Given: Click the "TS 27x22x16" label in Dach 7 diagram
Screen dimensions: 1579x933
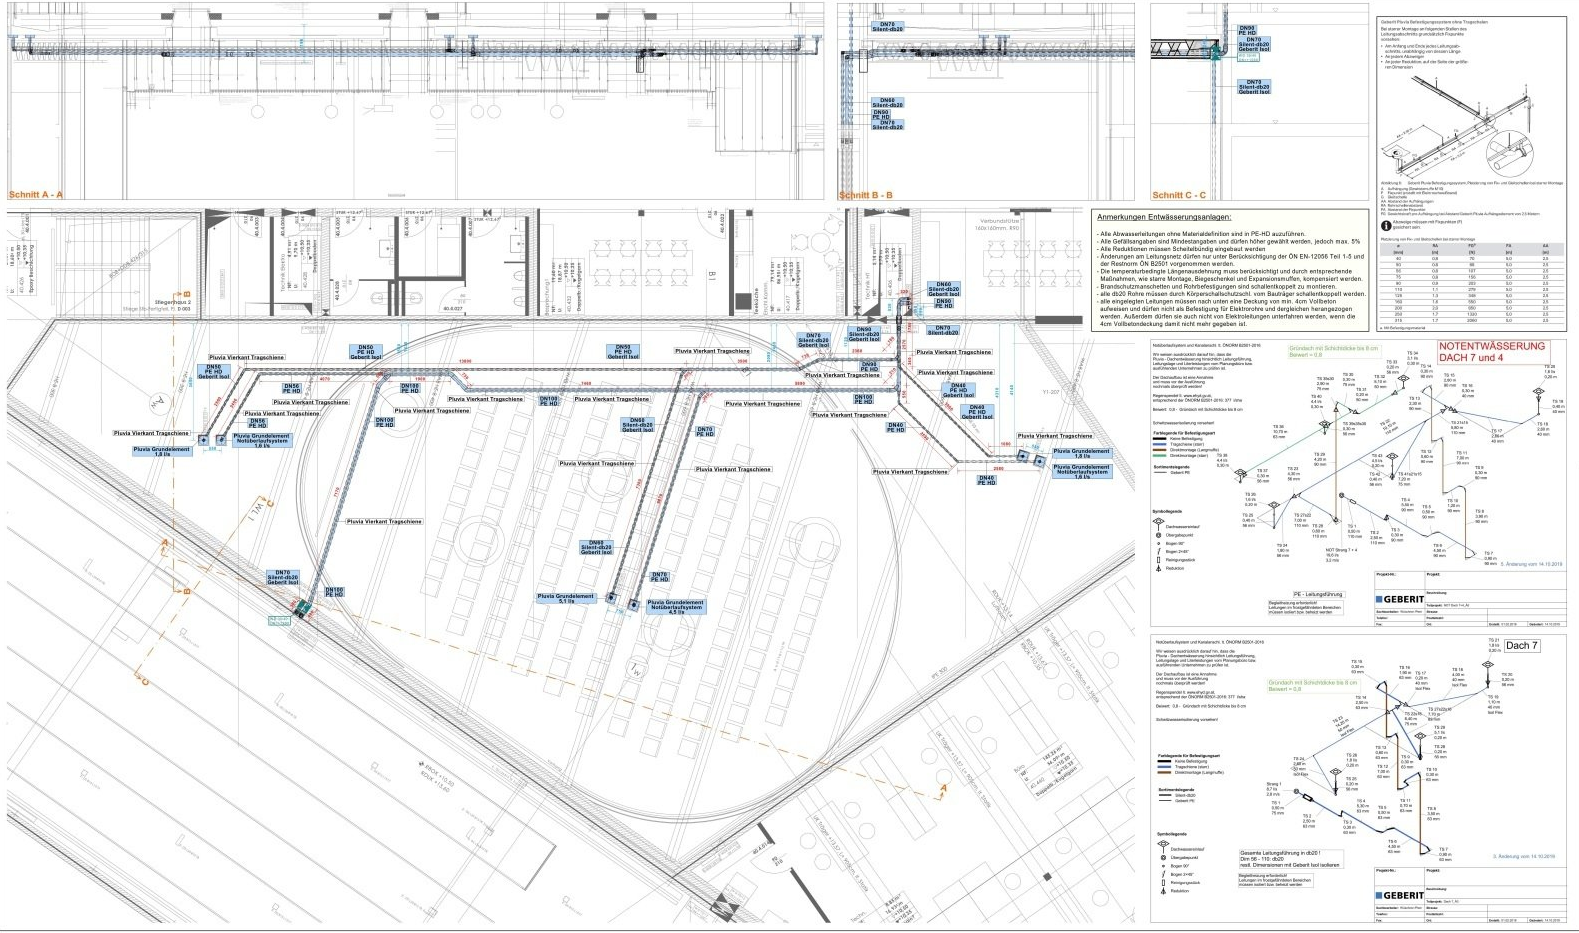Looking at the screenshot, I should click(x=1438, y=708).
